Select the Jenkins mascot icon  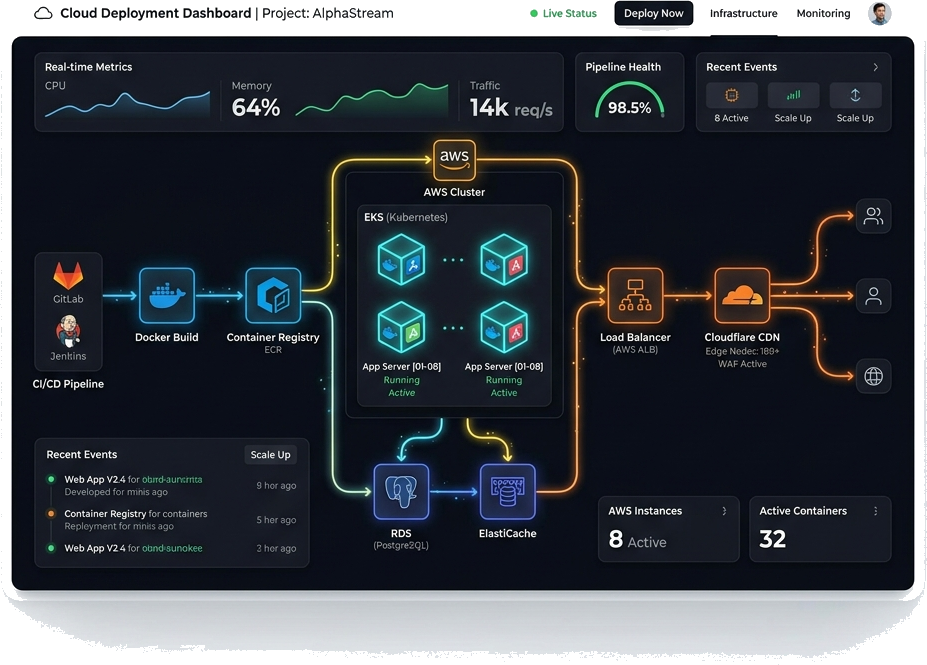(x=69, y=331)
